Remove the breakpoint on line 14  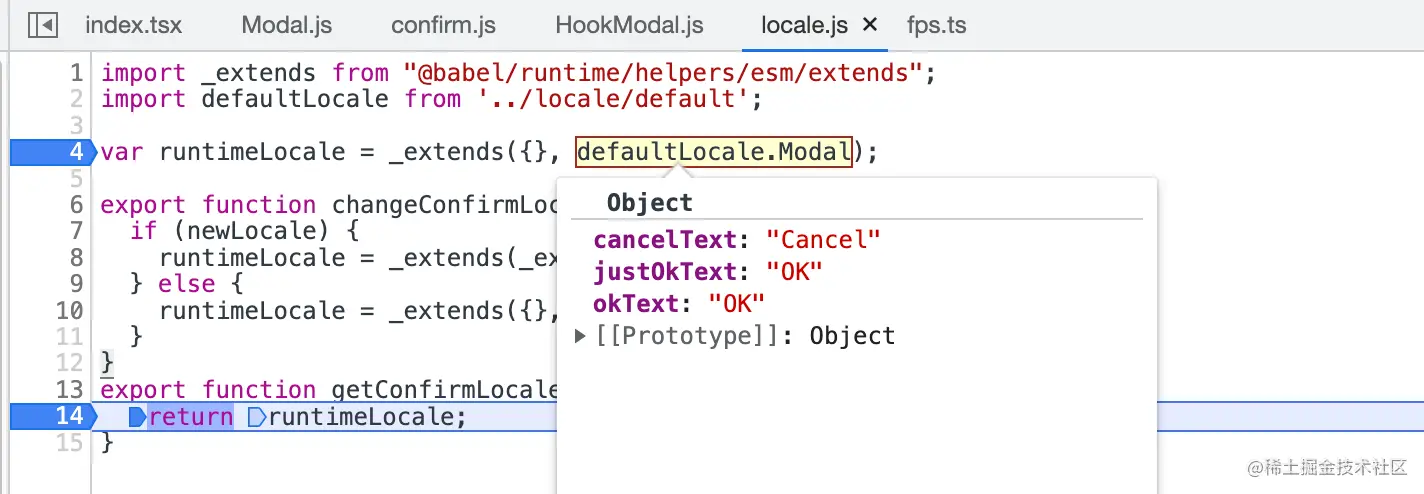click(x=52, y=417)
